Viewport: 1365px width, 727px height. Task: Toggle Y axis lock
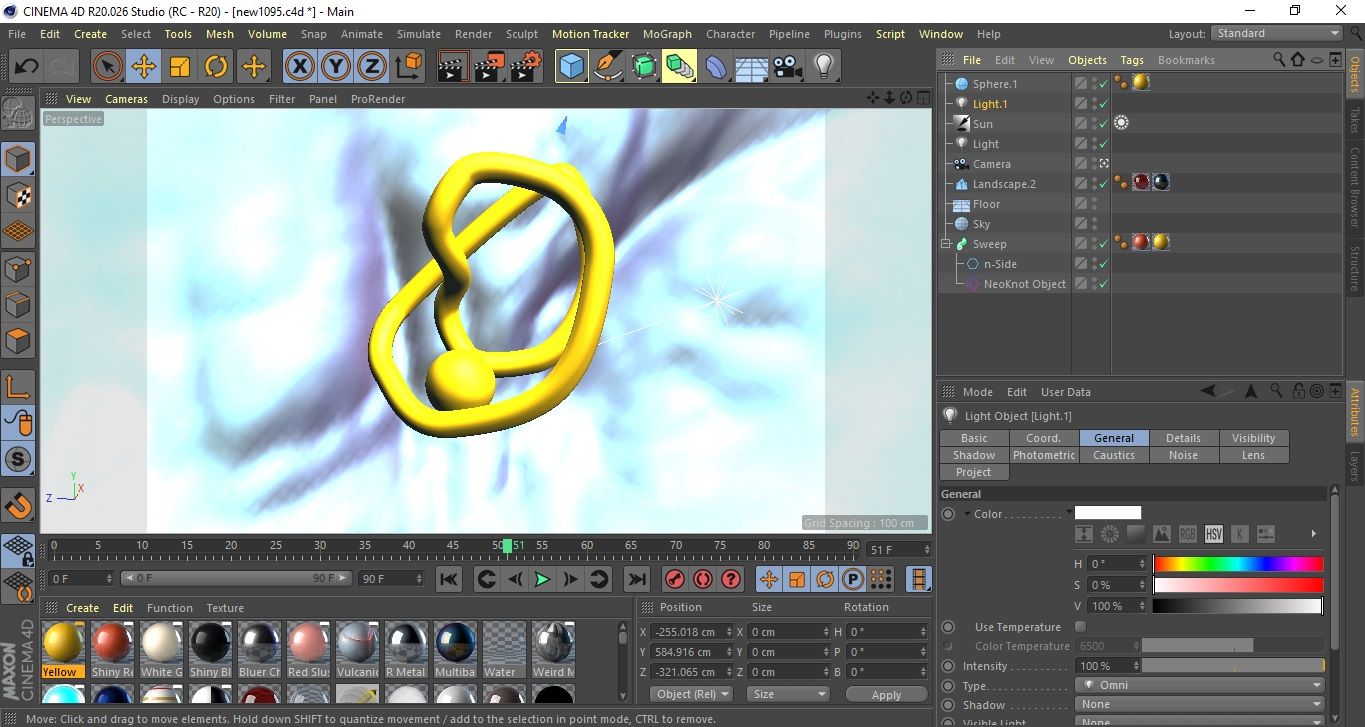click(336, 67)
